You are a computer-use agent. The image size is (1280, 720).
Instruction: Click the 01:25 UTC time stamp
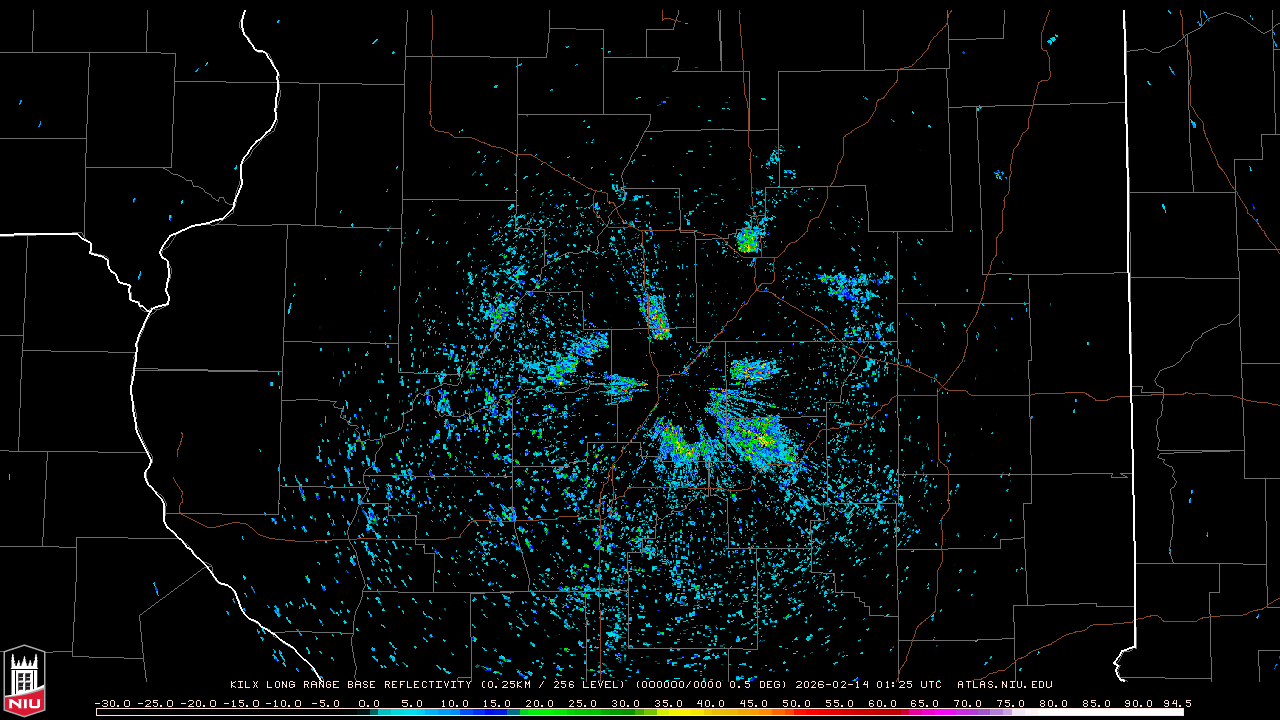909,685
